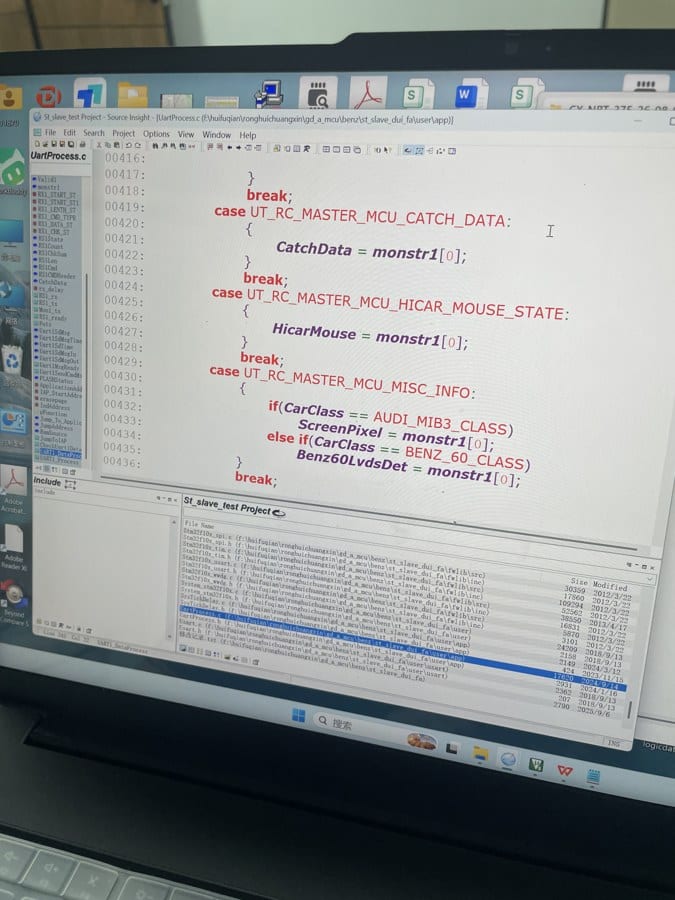675x900 pixels.
Task: Open the Beyond Compare 5 desktop icon
Action: click(x=13, y=603)
